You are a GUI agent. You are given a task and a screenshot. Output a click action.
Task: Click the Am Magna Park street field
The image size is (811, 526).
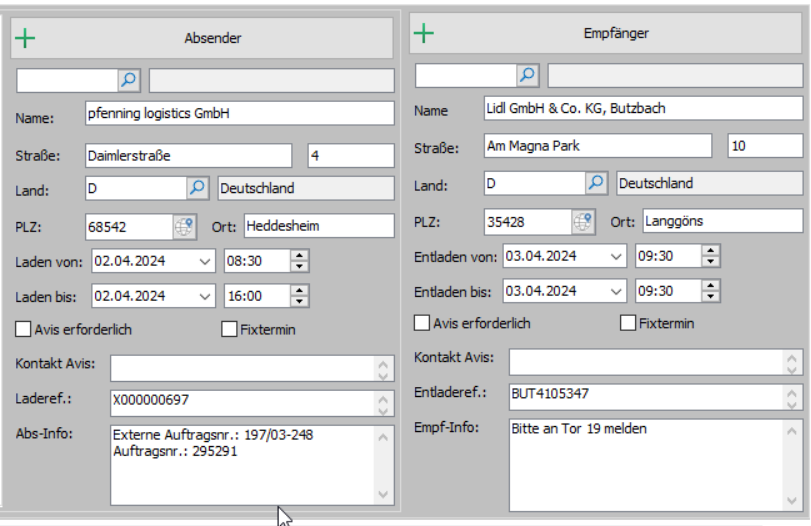tap(598, 146)
